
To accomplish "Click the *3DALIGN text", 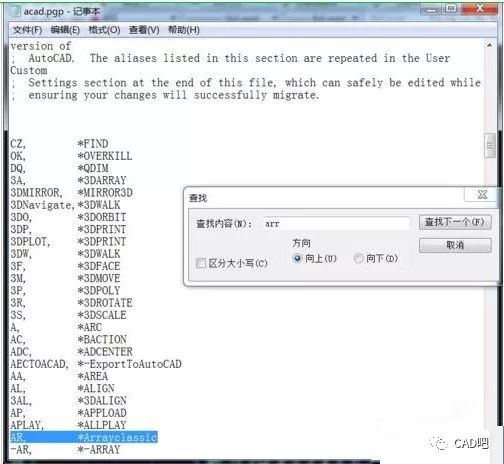I will [x=102, y=400].
